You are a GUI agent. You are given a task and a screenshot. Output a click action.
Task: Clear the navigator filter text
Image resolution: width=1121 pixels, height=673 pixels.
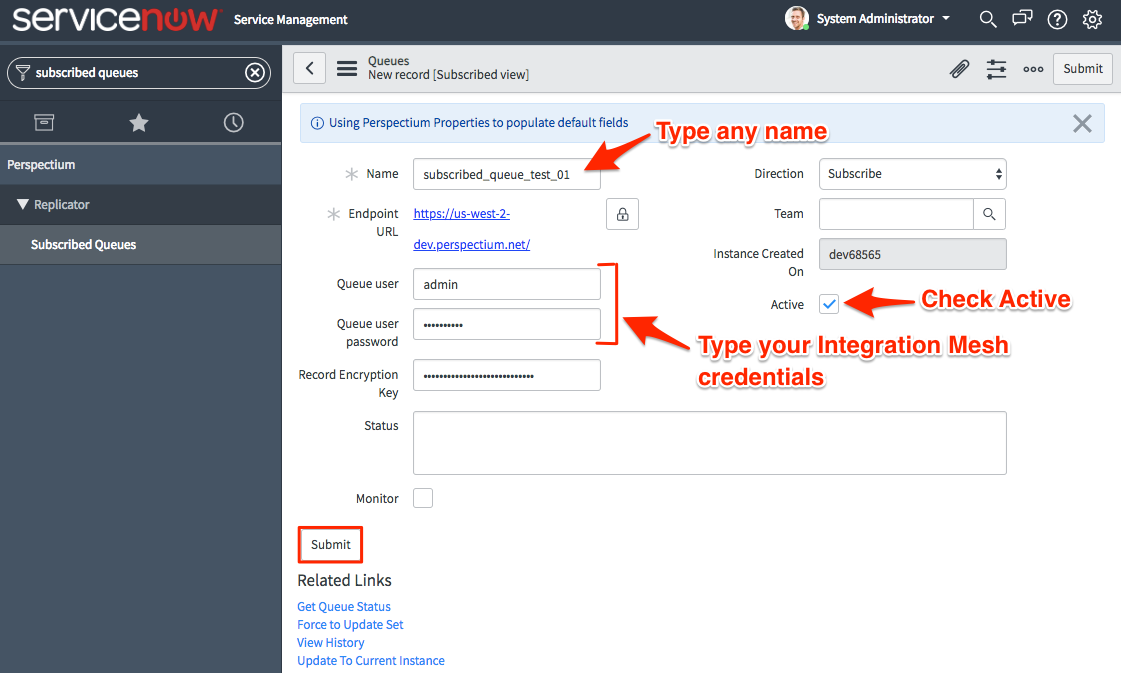[x=255, y=72]
